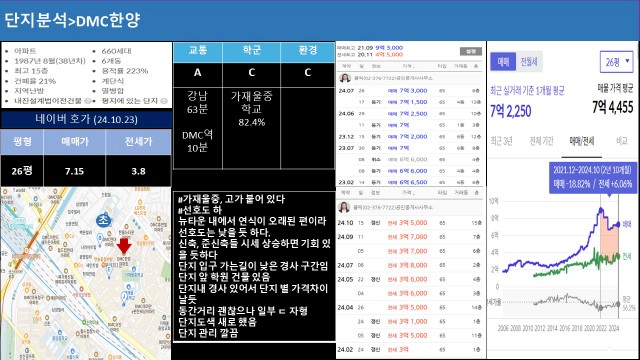Click the 전세 3억 8,000 listing row
The height and width of the screenshot is (360, 640).
click(409, 265)
